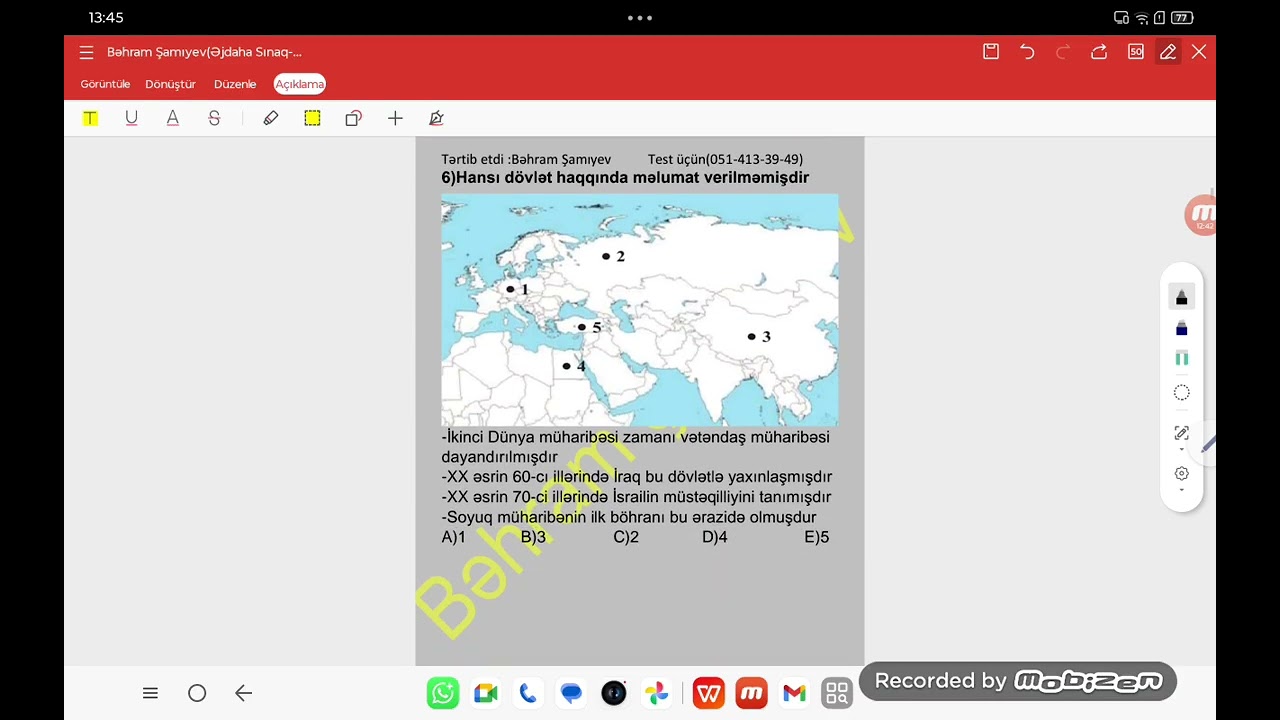Switch to the Görüntüle tab
This screenshot has width=1280, height=720.
105,84
